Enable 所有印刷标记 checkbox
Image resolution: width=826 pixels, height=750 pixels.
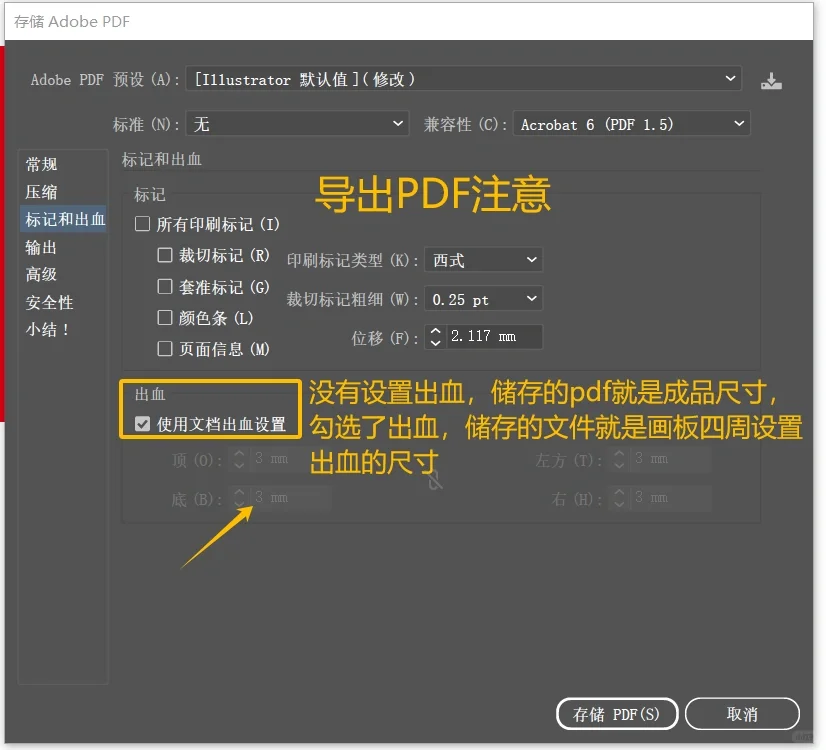point(142,224)
